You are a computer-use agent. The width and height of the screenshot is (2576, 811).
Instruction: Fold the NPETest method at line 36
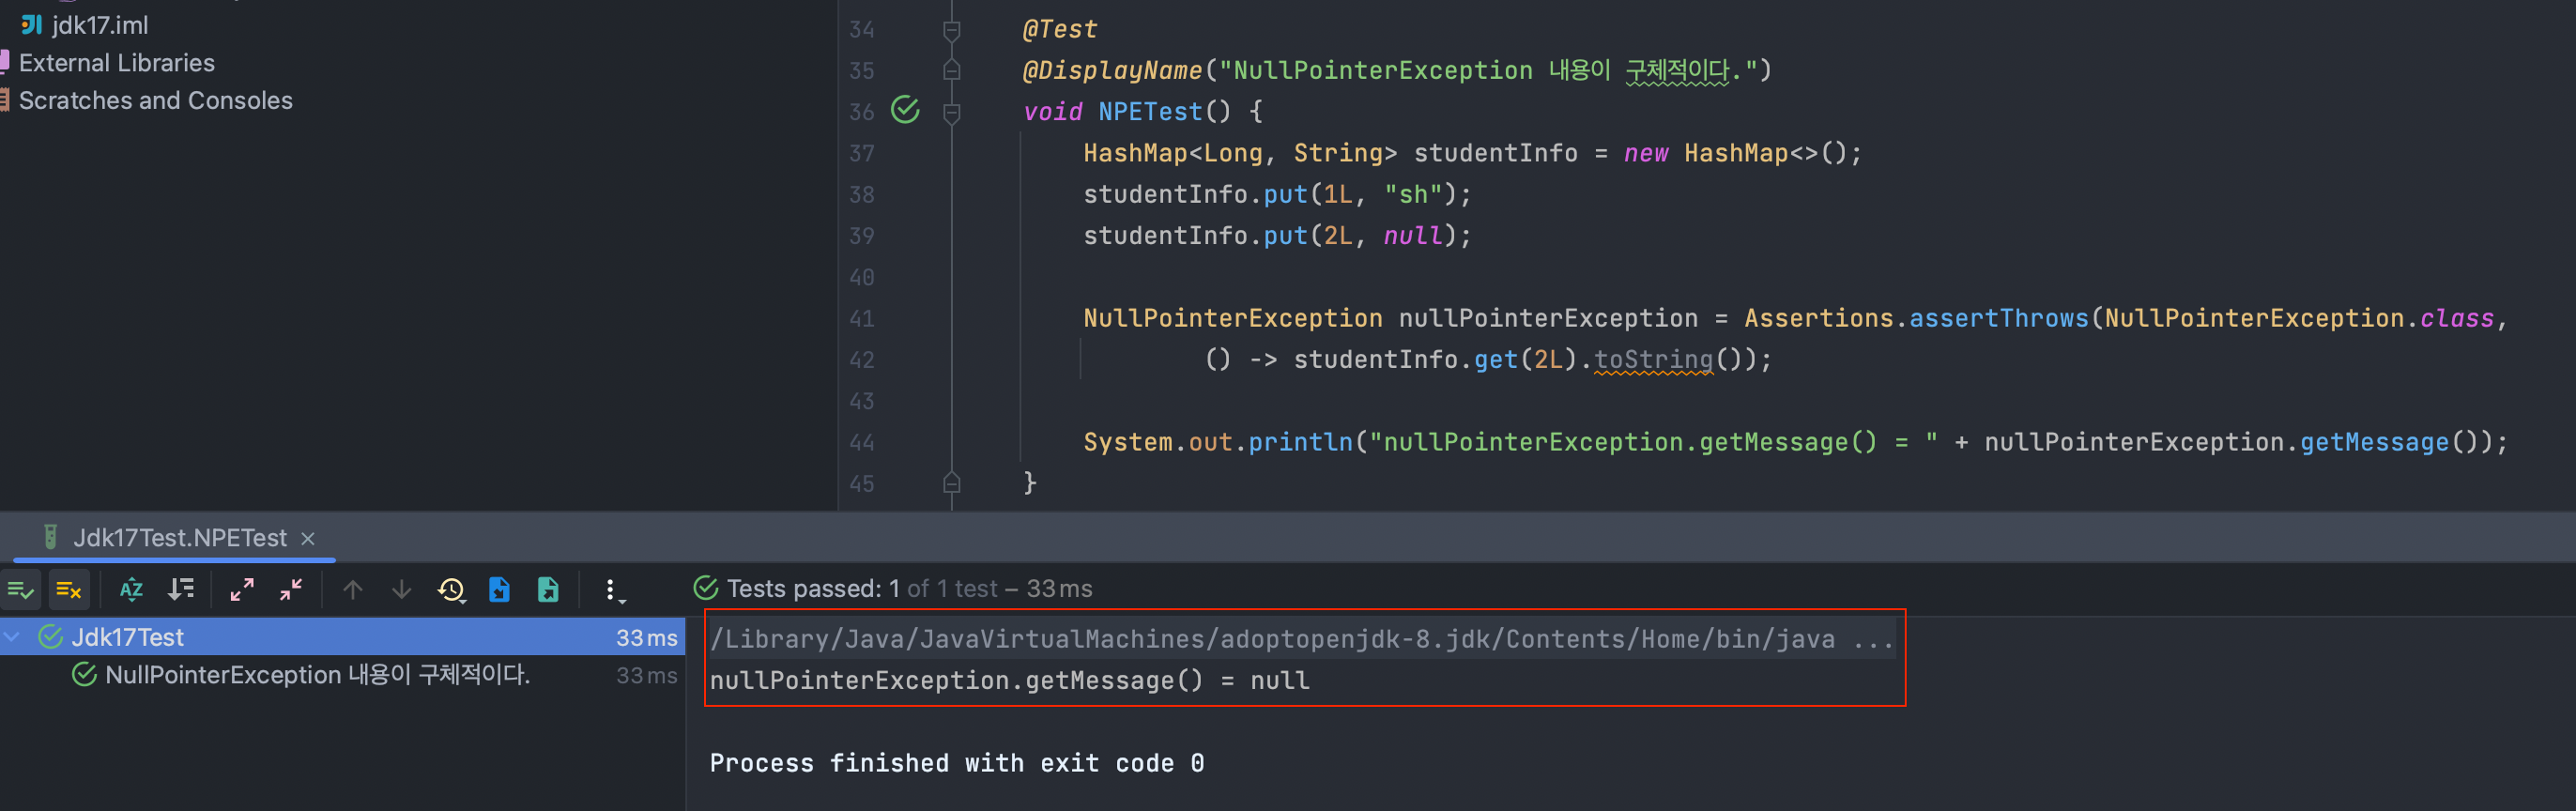tap(952, 112)
